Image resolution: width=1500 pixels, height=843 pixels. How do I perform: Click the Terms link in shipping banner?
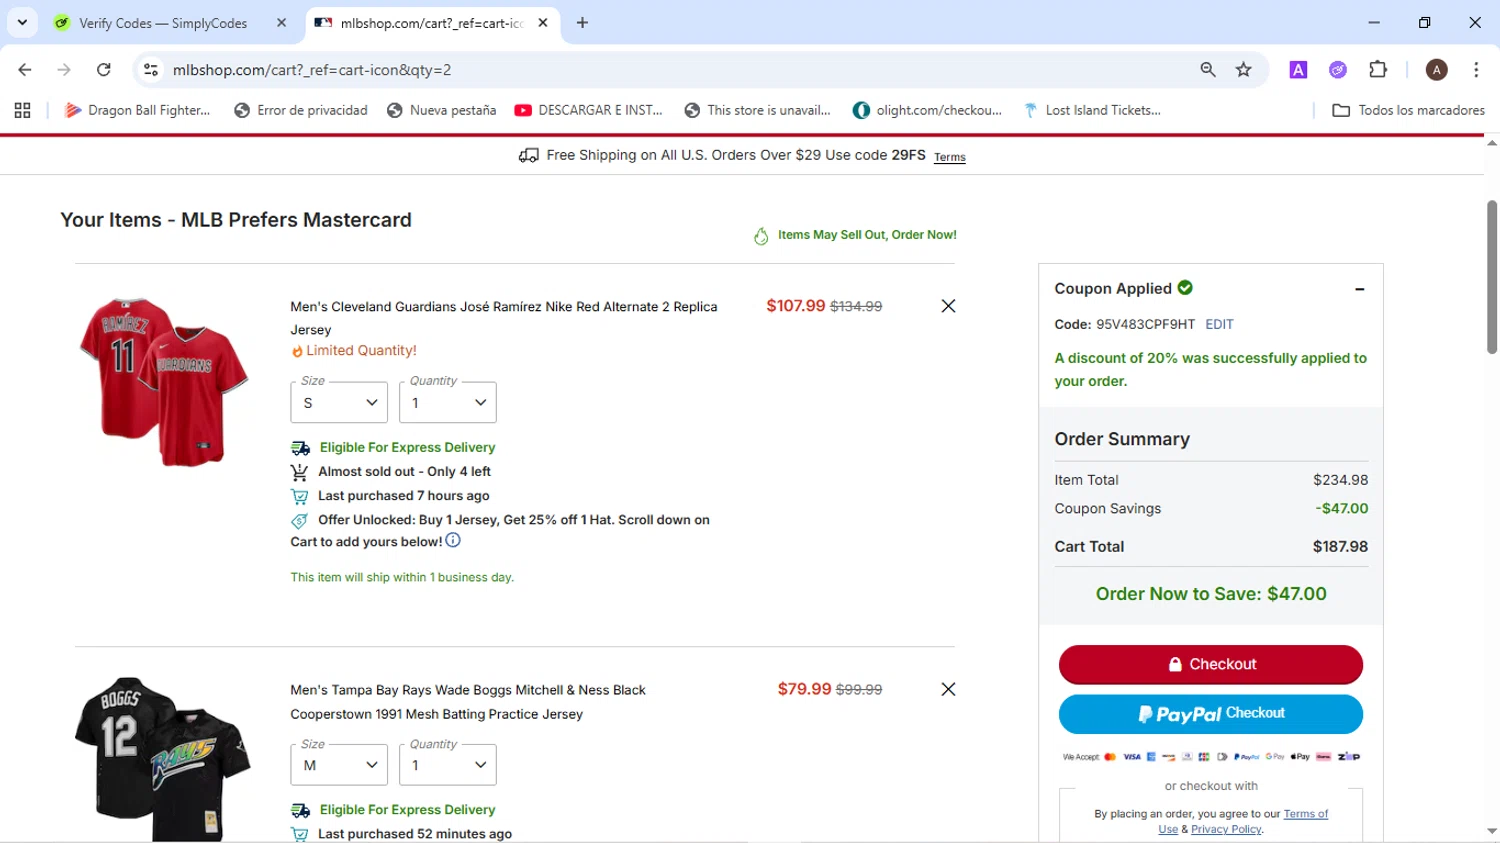[x=950, y=157]
